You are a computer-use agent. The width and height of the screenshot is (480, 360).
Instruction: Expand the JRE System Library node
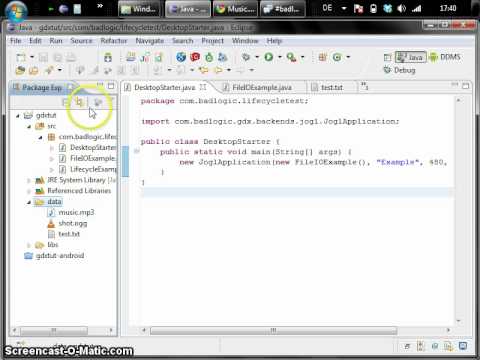tap(29, 180)
